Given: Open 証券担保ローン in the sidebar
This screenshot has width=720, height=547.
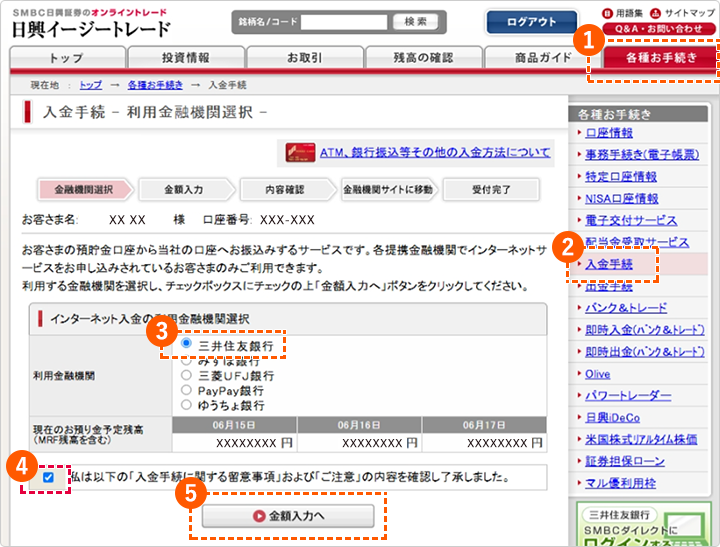Looking at the screenshot, I should 625,461.
